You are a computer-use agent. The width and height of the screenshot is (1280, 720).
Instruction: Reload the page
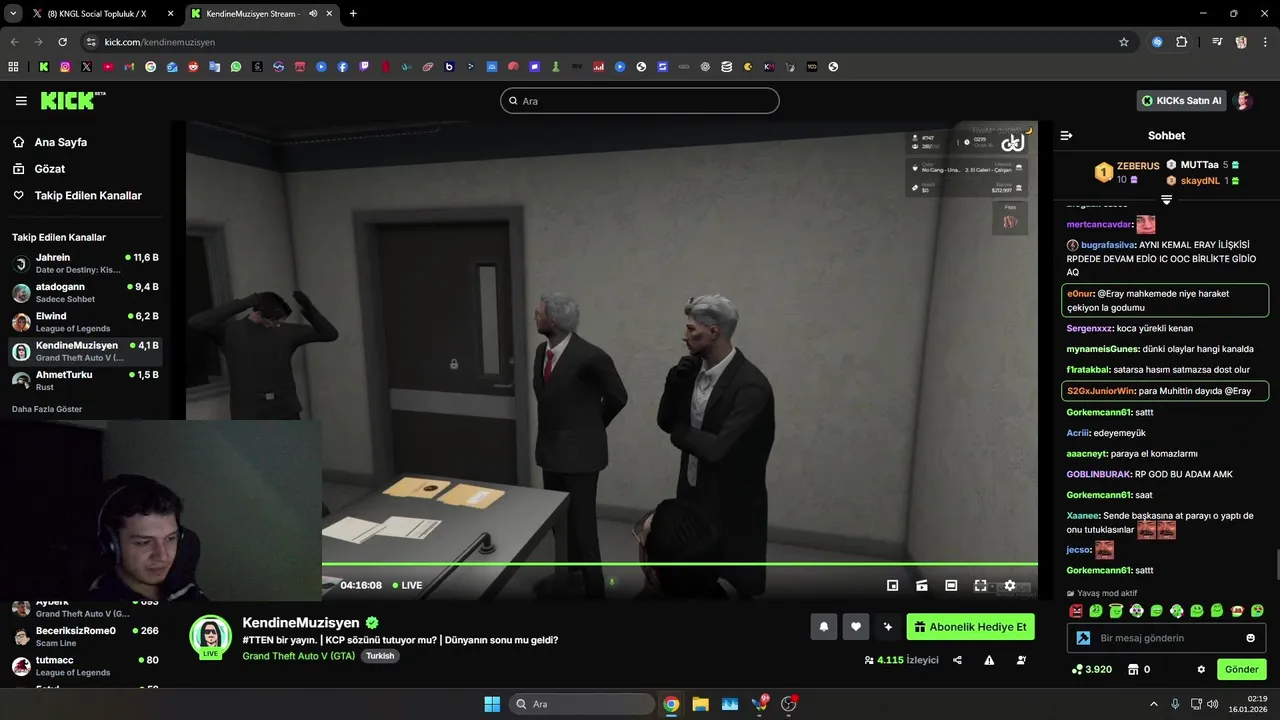62,42
